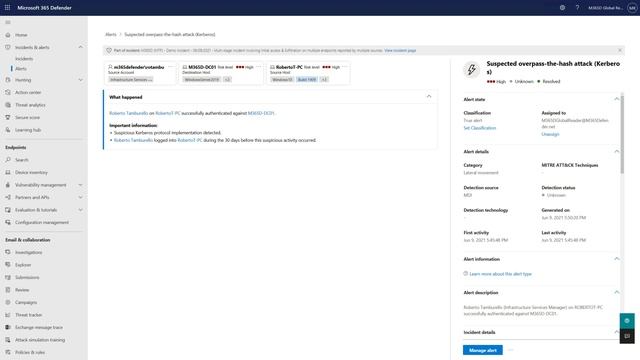Click the Home icon in sidebar

click(8, 35)
